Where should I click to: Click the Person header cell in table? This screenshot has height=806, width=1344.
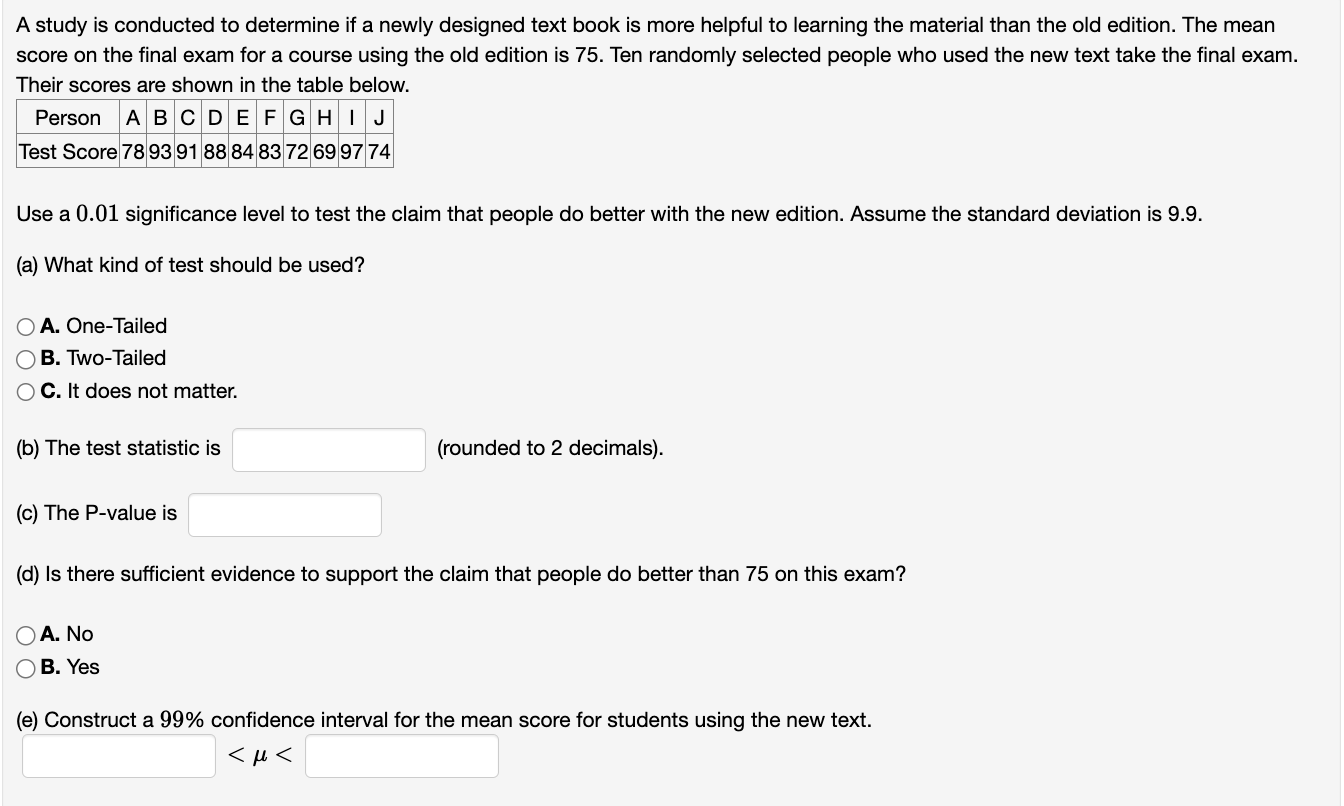click(67, 118)
